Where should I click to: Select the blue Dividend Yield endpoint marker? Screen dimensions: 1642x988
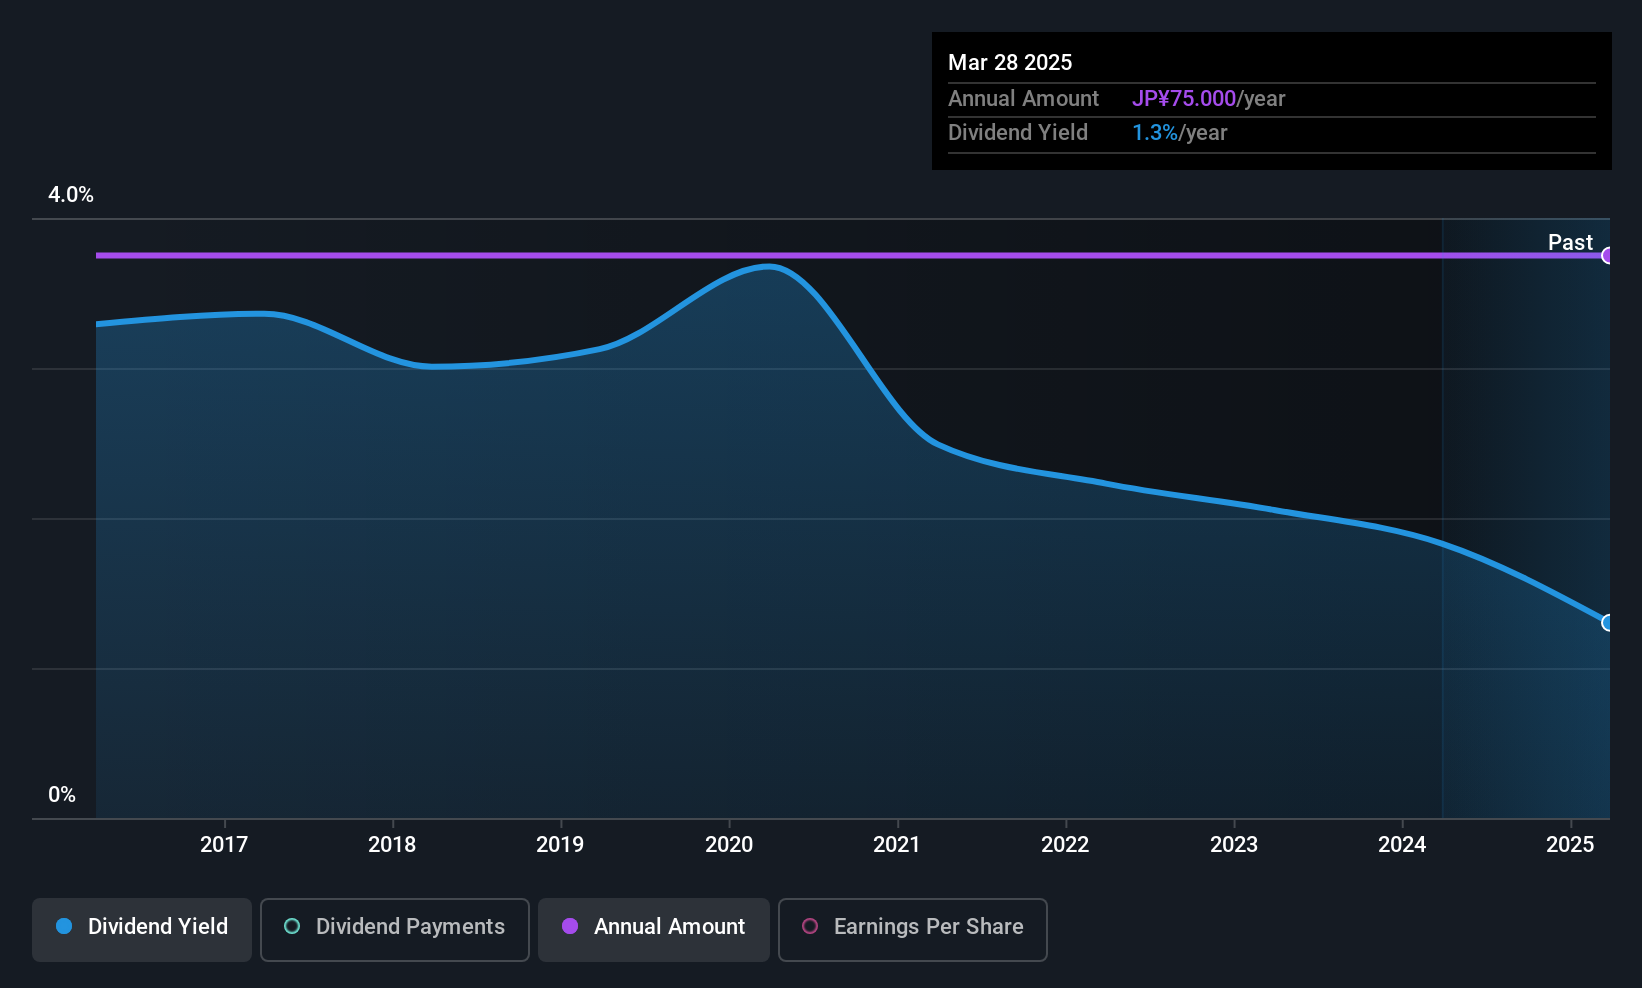click(x=1608, y=623)
